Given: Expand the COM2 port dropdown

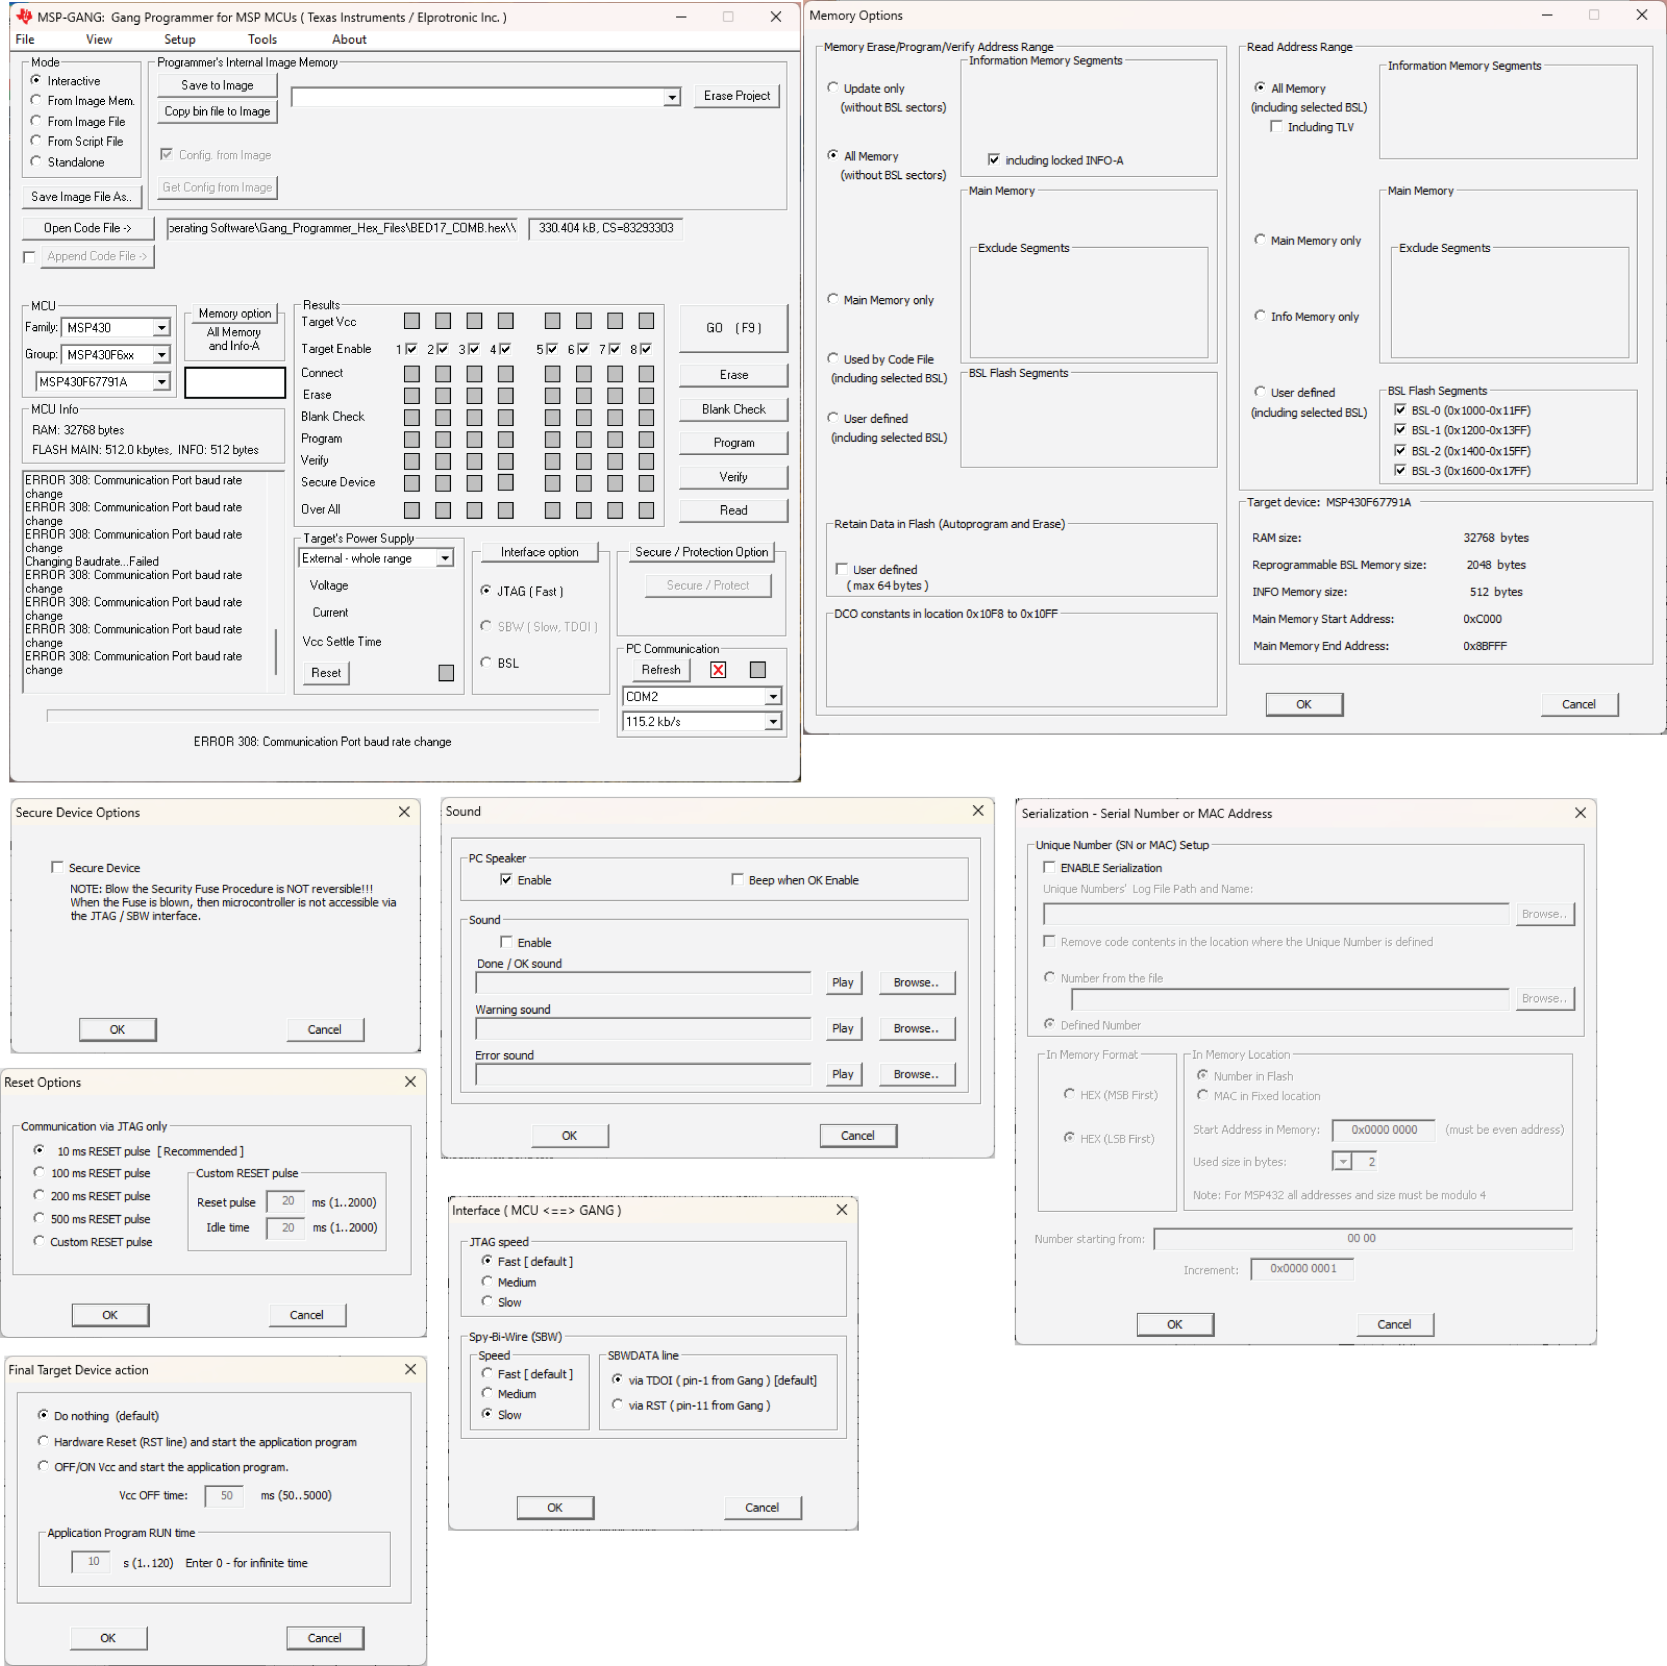Looking at the screenshot, I should click(773, 697).
